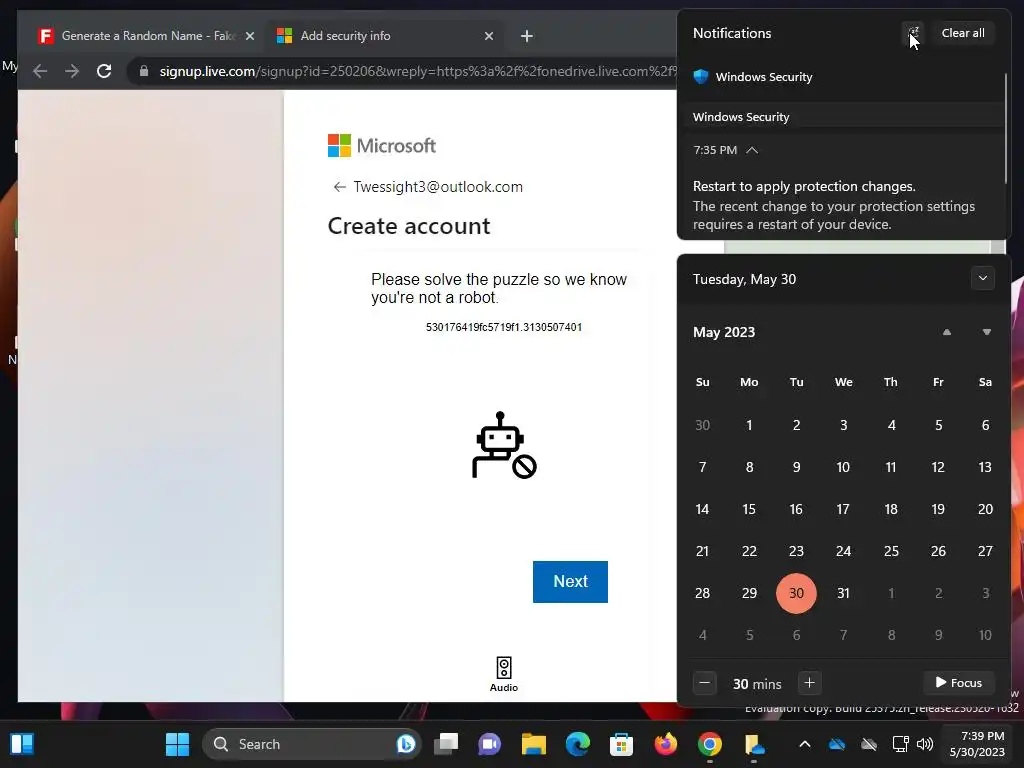The image size is (1024, 768).
Task: Open the network icon in the system tray
Action: (x=900, y=744)
